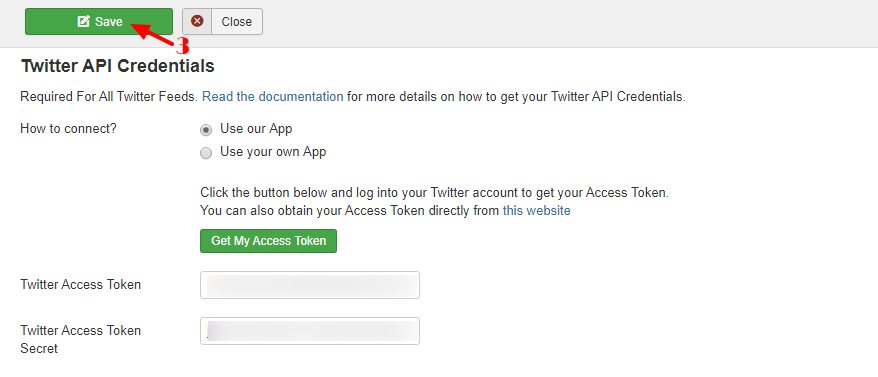Open the Read the documentation link
The height and width of the screenshot is (377, 878).
click(273, 96)
